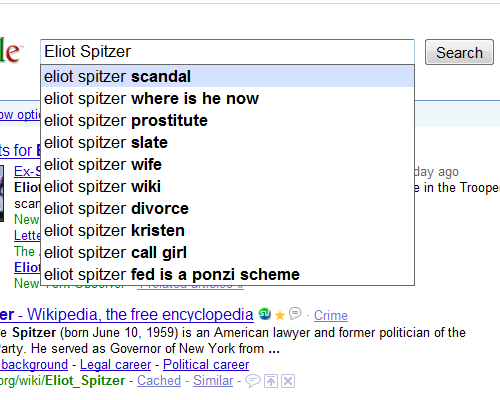Click the remove X icon after Similar
Viewport: 500px width, 400px height.
(288, 381)
